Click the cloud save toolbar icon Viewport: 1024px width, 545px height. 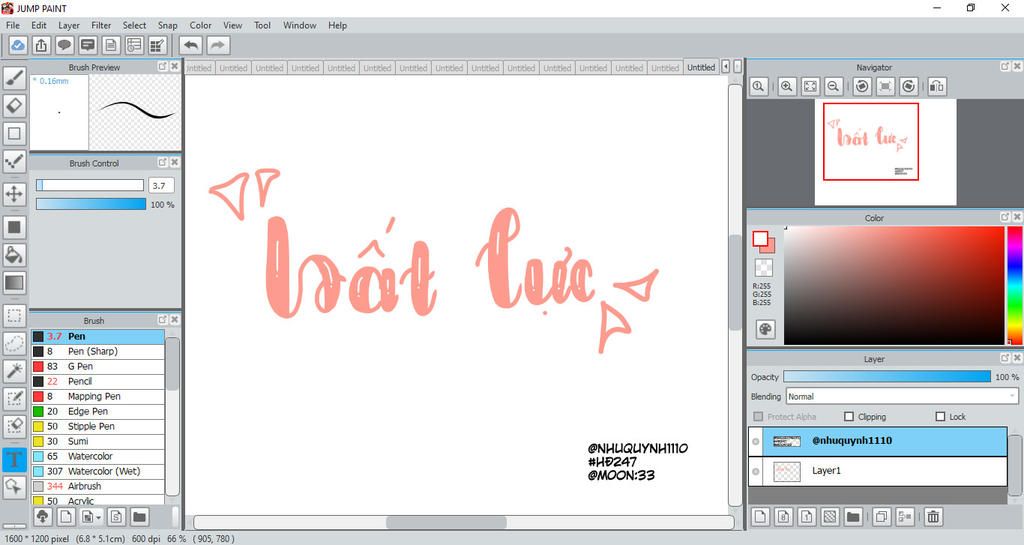(x=18, y=45)
